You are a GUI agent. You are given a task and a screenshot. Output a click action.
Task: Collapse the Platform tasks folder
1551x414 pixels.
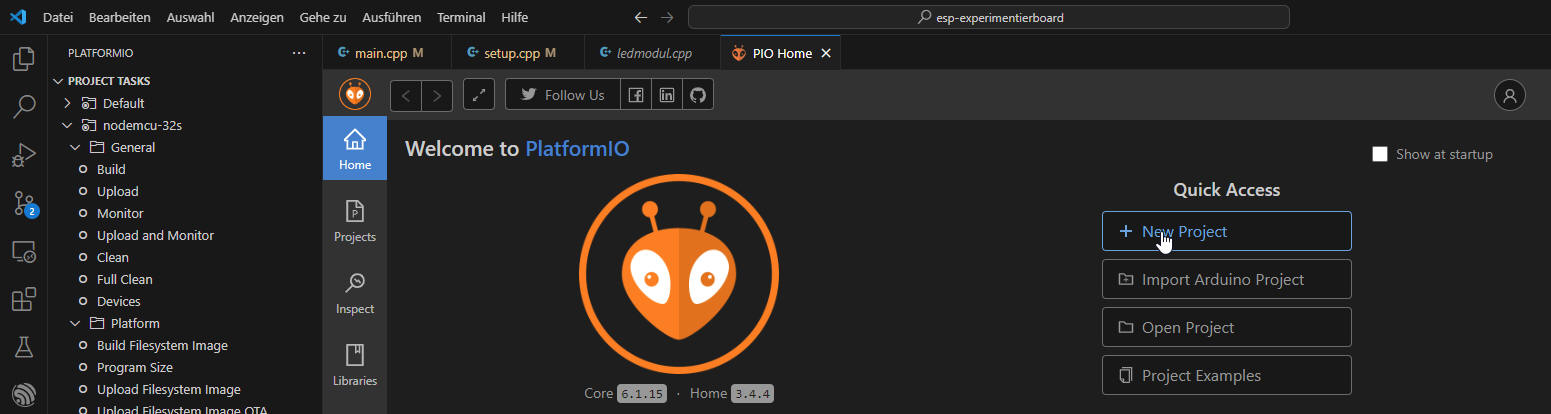(x=76, y=323)
